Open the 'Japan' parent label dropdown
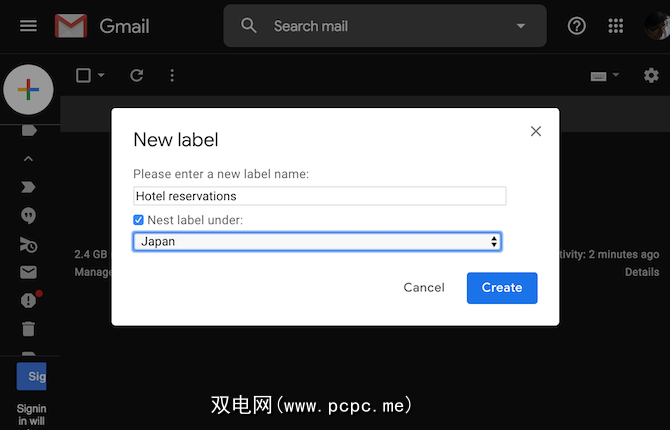Screen dimensions: 670x430 [317, 241]
